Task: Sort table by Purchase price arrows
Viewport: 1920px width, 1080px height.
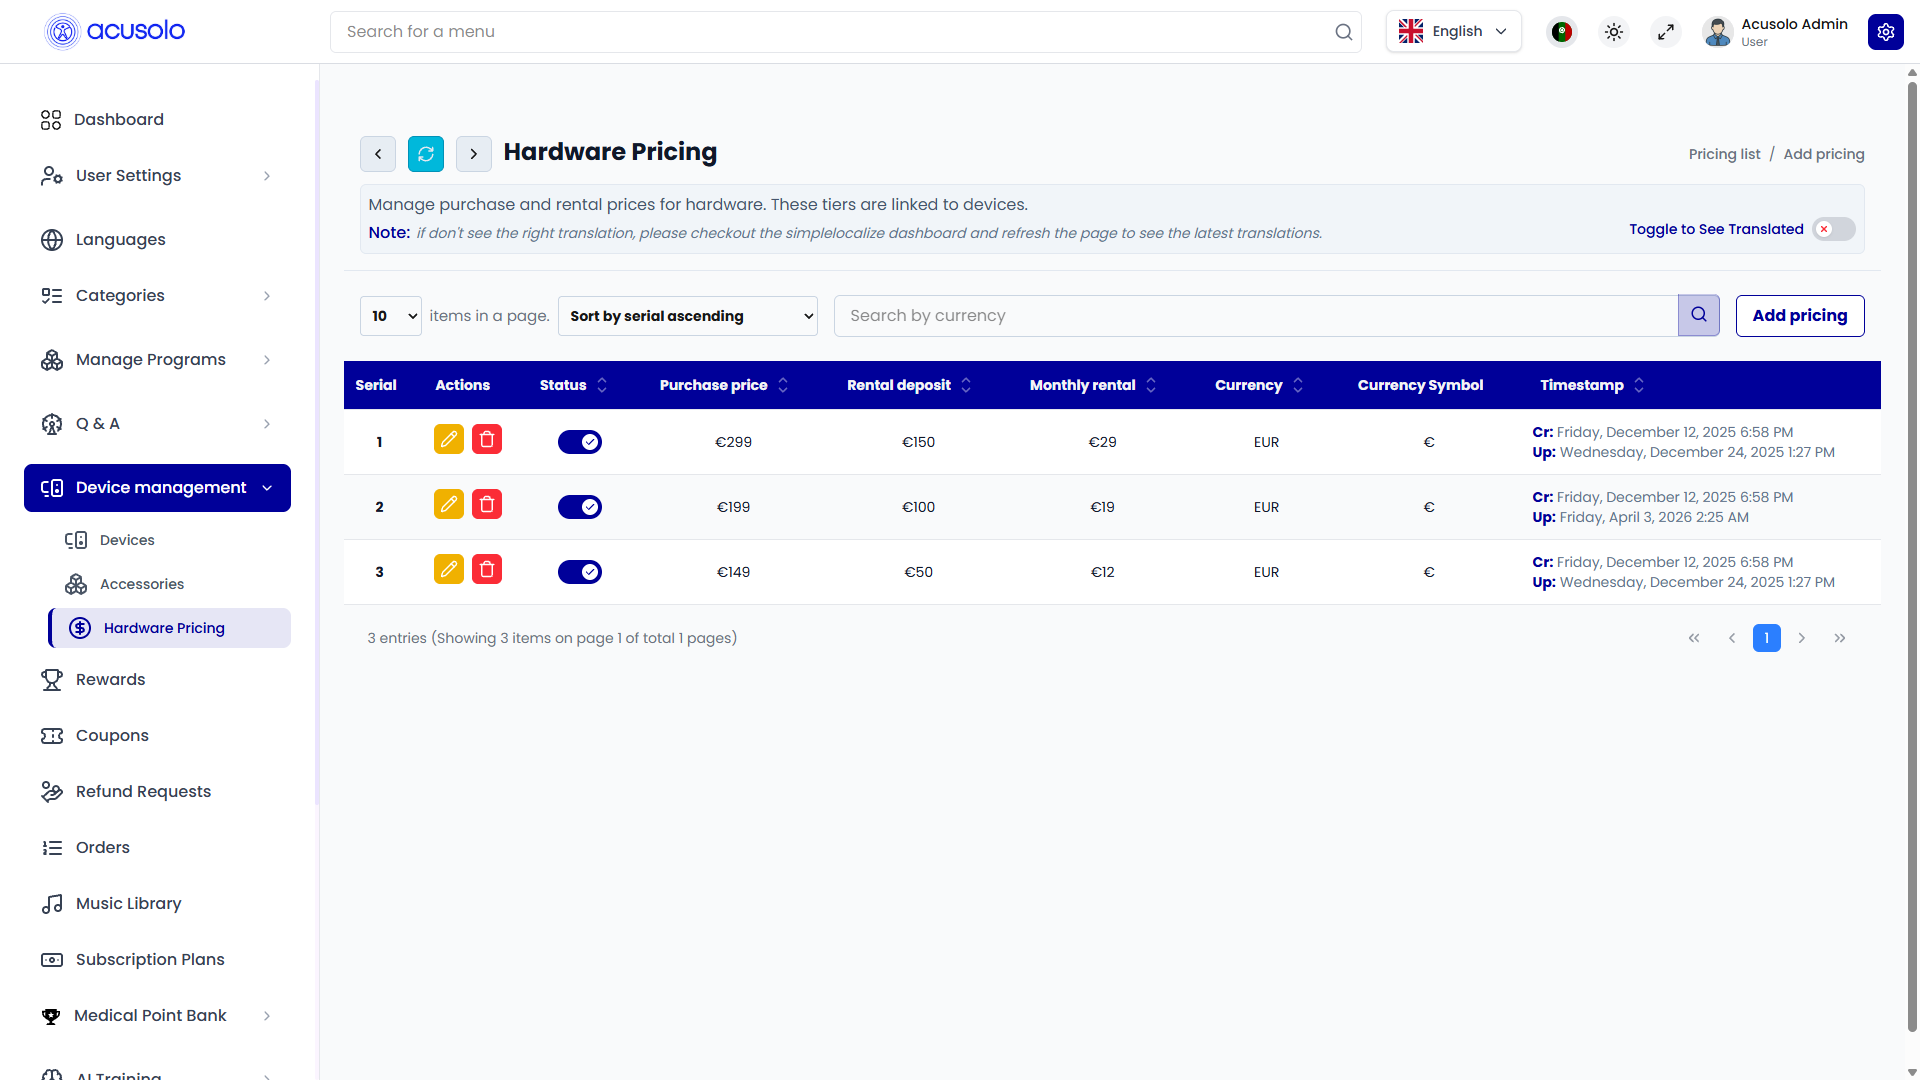Action: point(783,385)
